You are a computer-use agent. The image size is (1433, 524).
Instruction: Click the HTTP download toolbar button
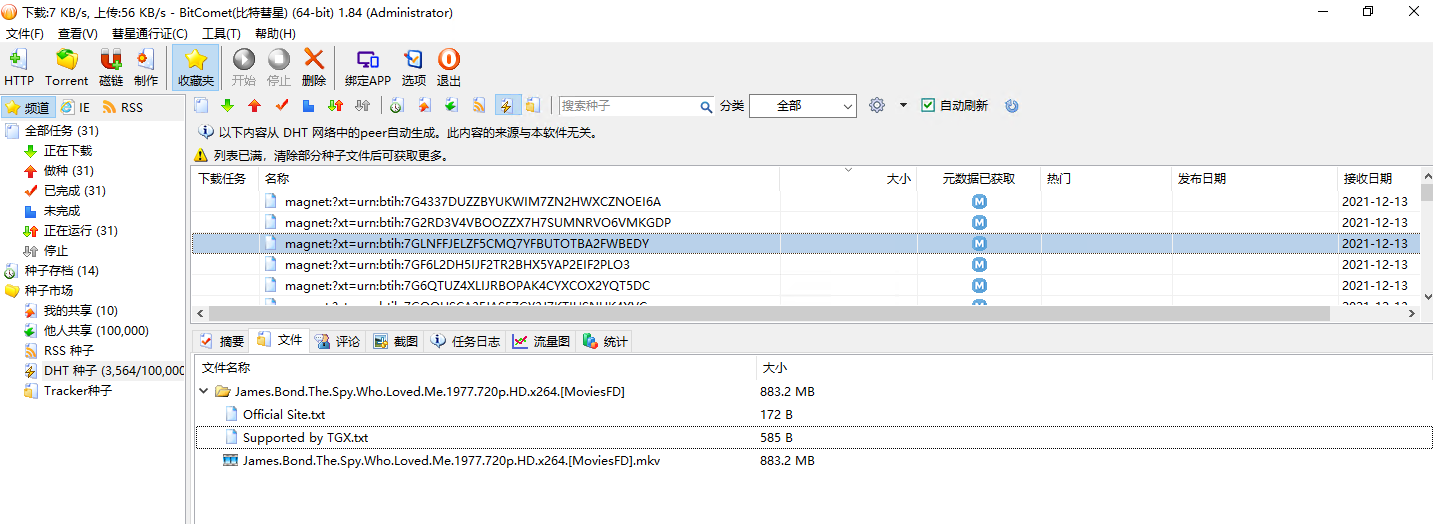[19, 68]
